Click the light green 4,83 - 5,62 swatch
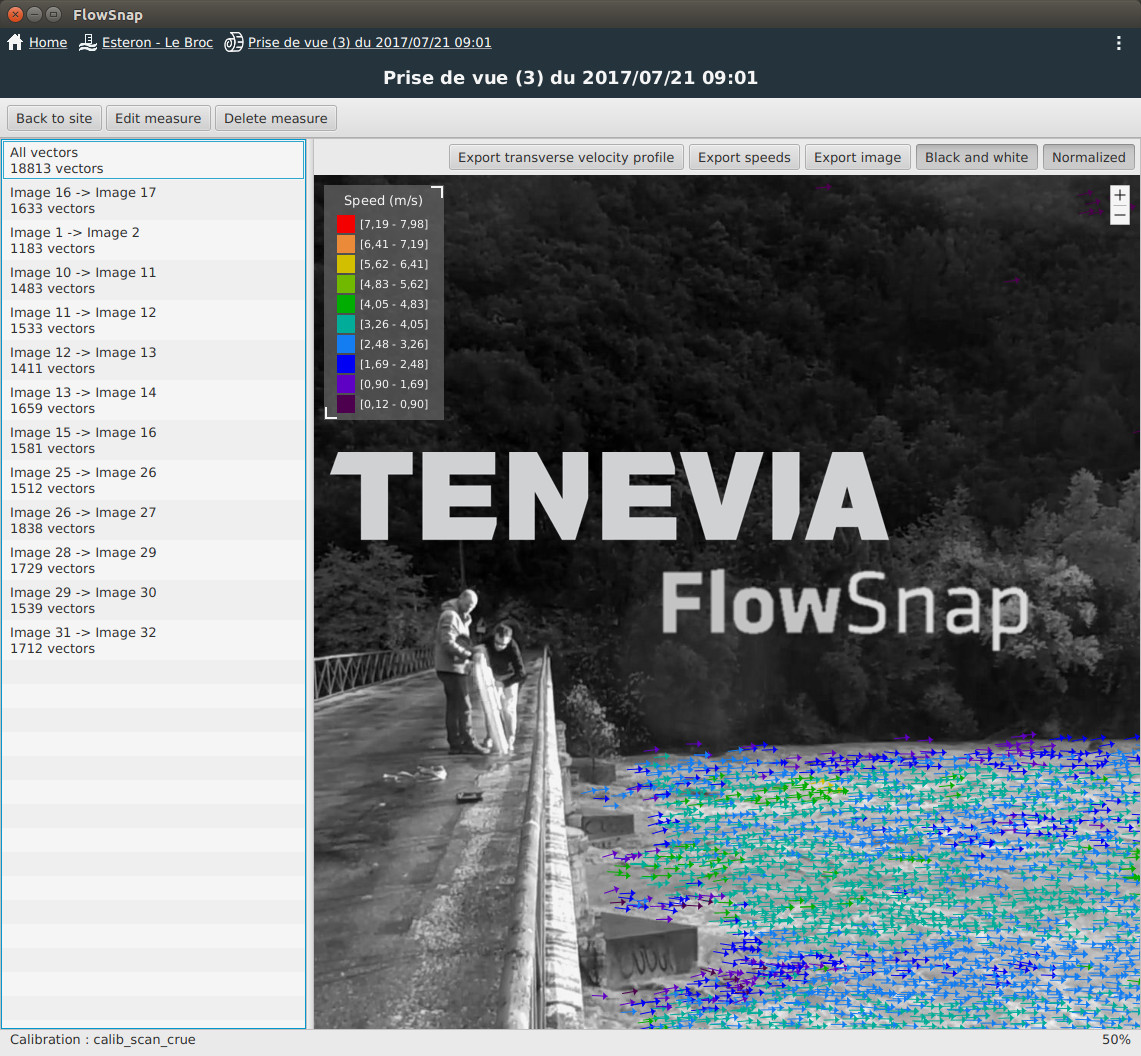The image size is (1141, 1056). coord(346,284)
